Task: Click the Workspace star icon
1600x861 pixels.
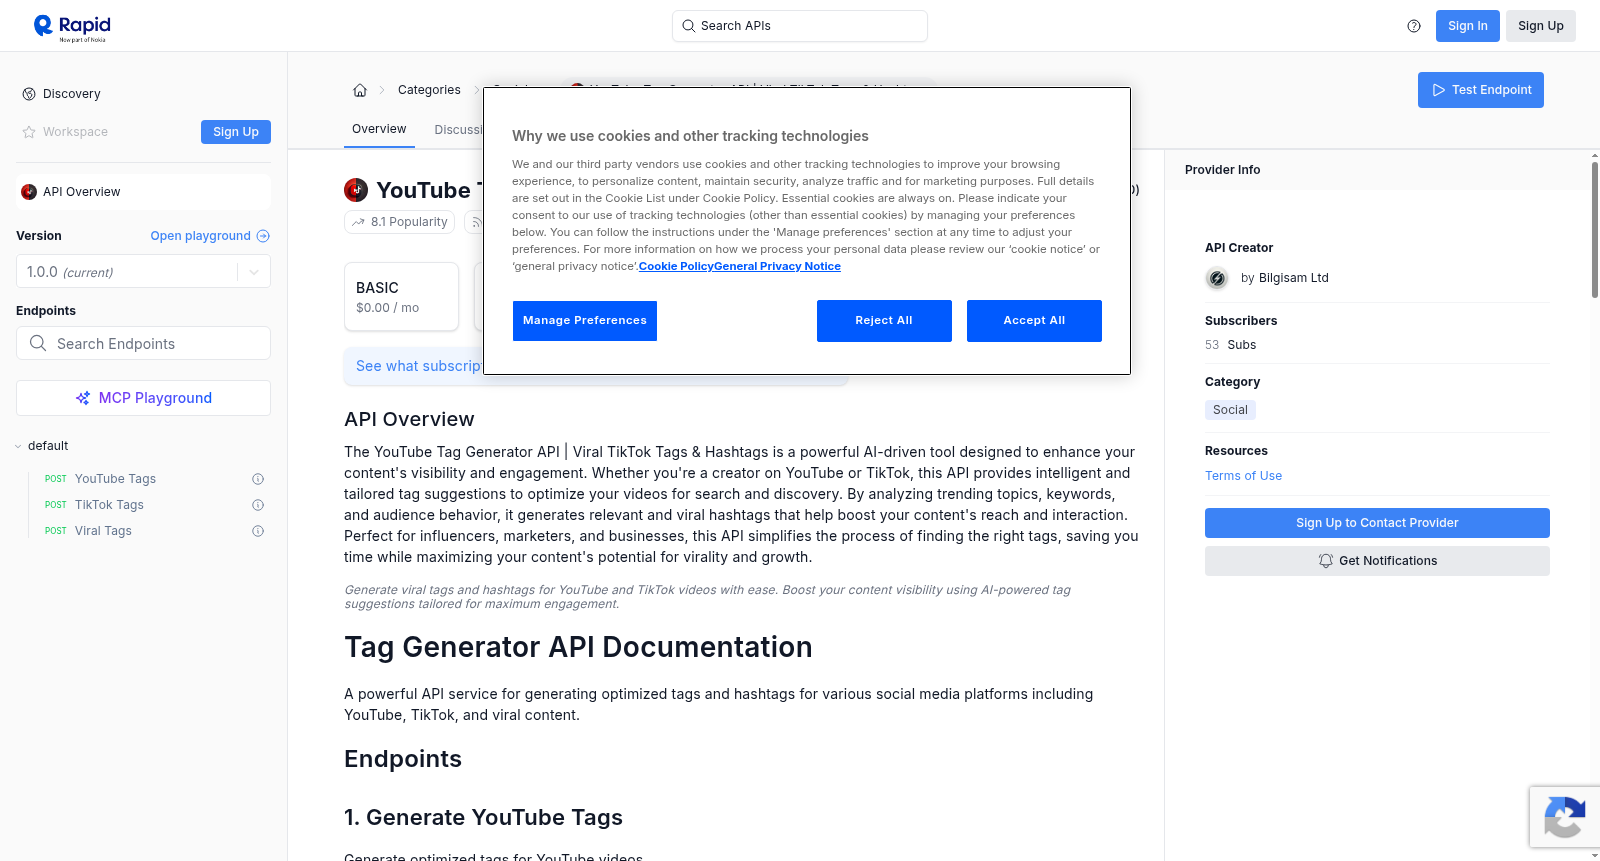Action: pos(29,132)
